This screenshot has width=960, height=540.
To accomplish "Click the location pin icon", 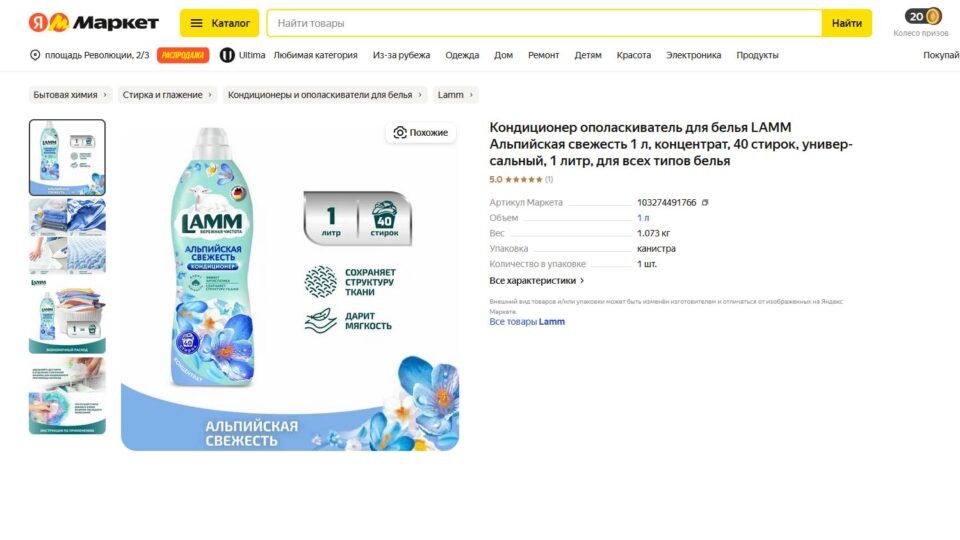I will click(x=35, y=55).
